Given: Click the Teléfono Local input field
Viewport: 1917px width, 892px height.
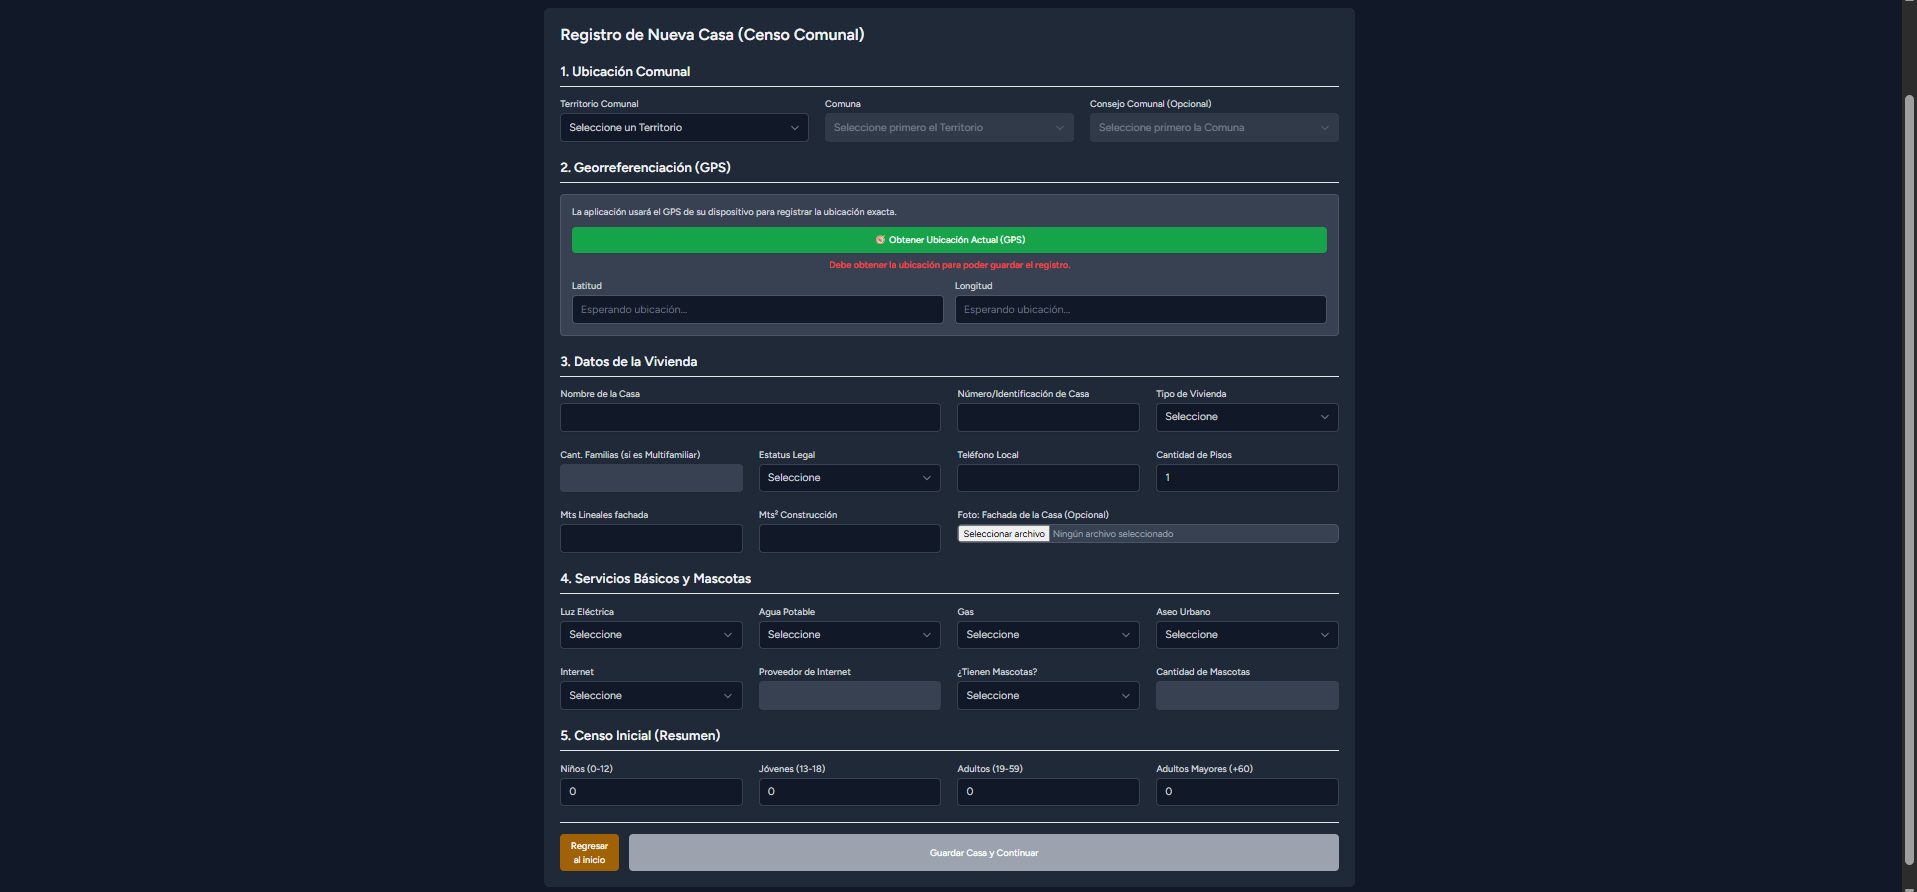Looking at the screenshot, I should 1048,478.
